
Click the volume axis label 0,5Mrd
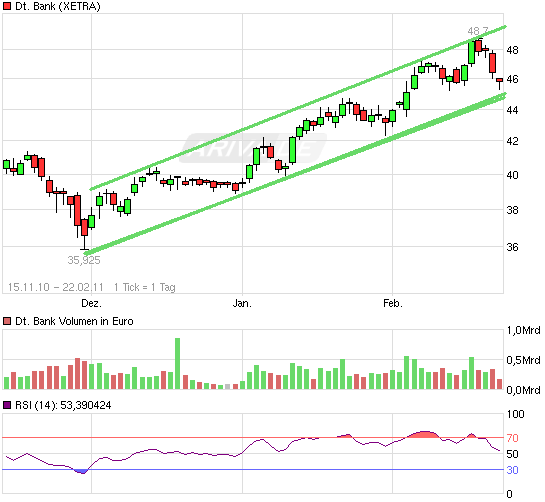[x=523, y=360]
